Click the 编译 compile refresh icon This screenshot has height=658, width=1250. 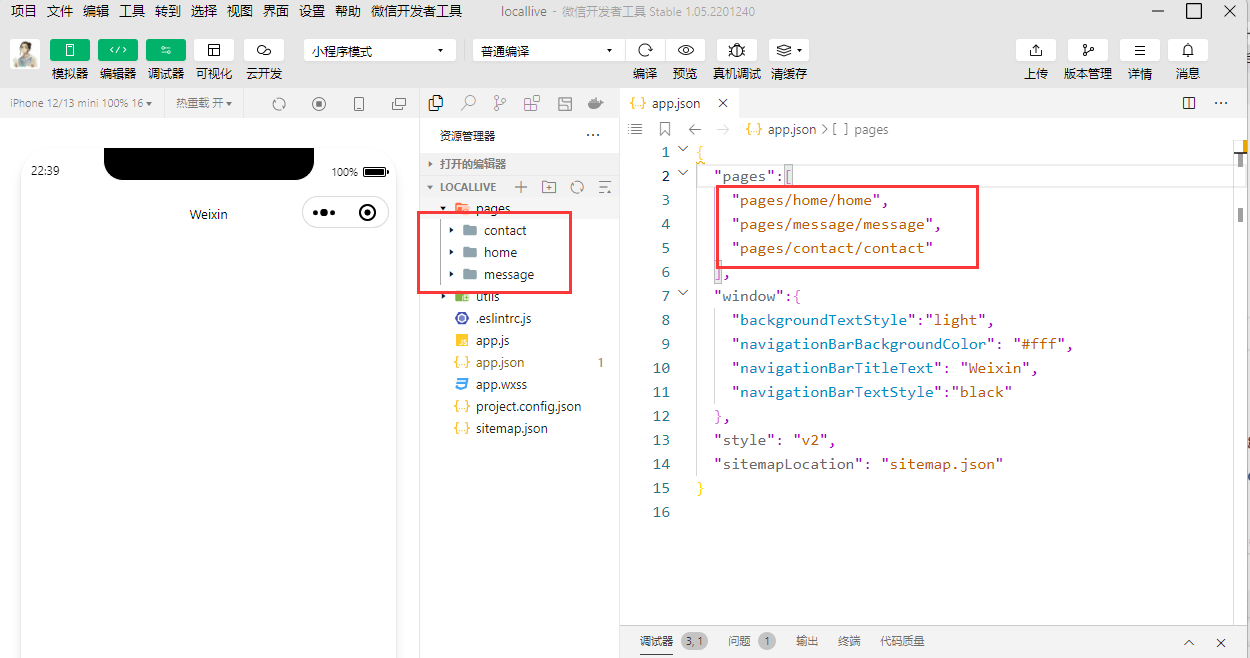645,50
